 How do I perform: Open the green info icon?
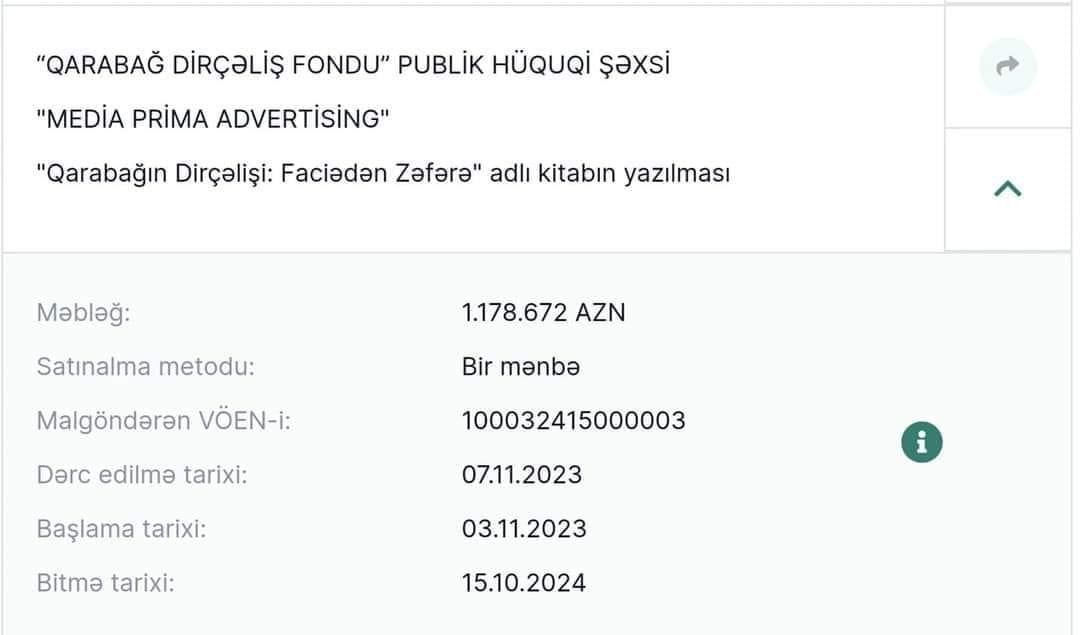(x=921, y=442)
